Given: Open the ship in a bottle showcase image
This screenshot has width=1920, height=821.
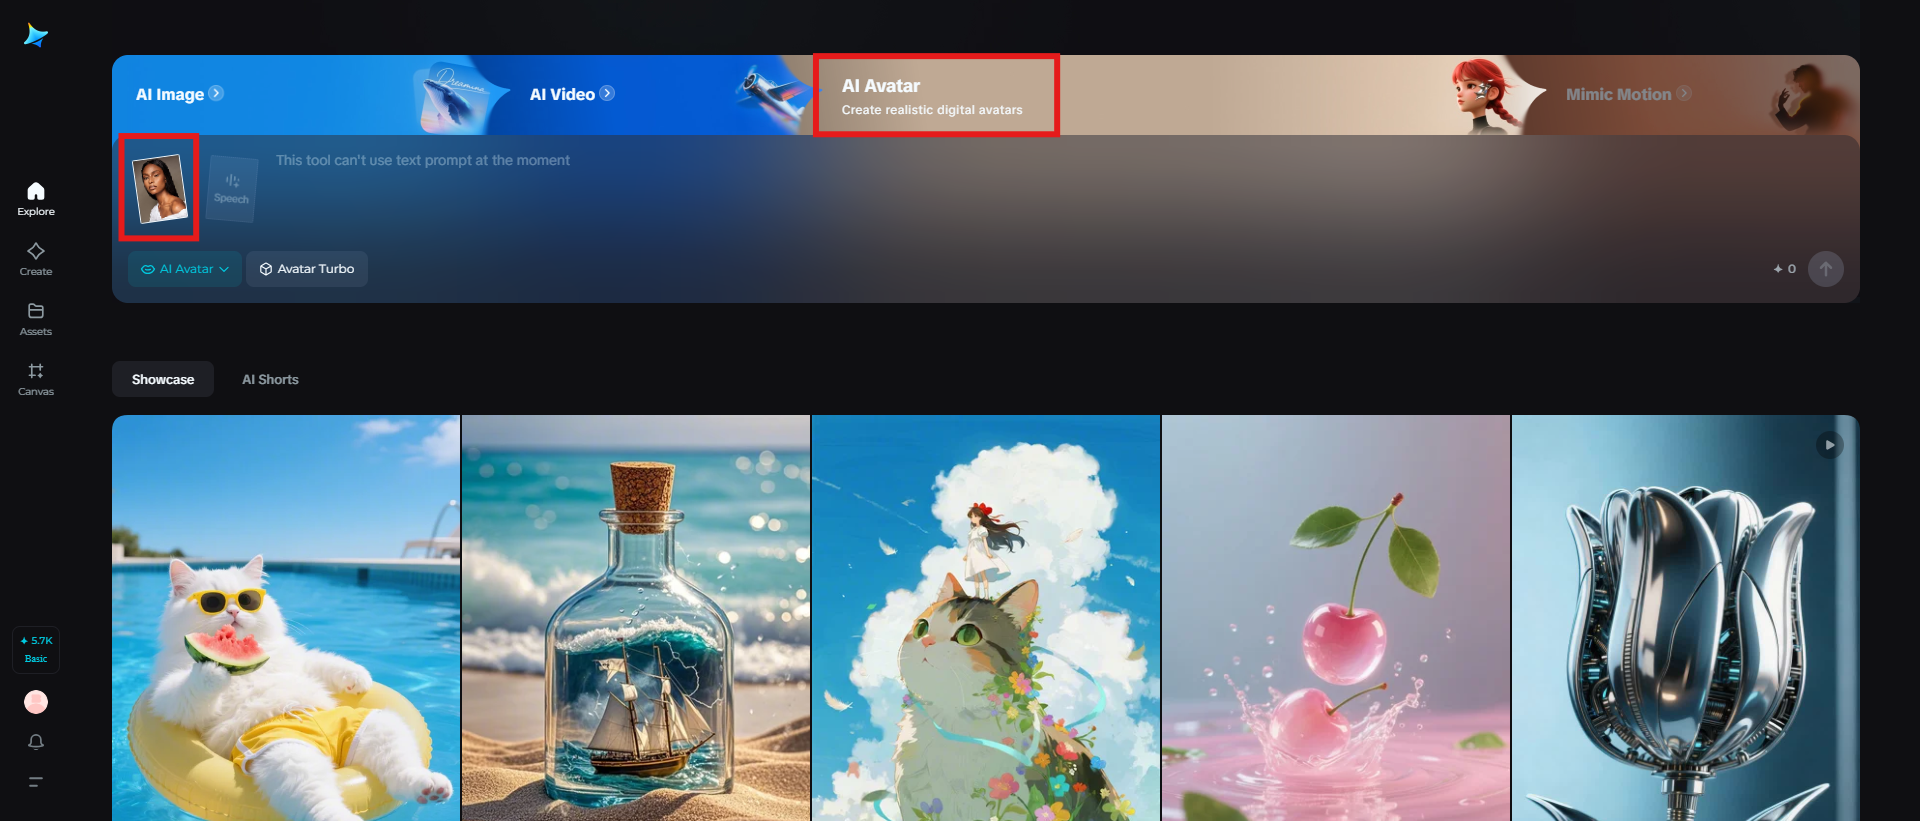Looking at the screenshot, I should [x=636, y=618].
